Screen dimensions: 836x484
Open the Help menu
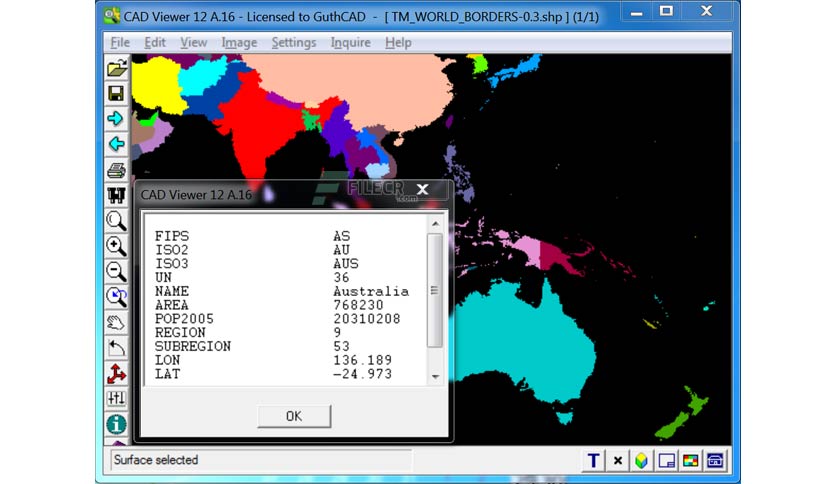[398, 43]
